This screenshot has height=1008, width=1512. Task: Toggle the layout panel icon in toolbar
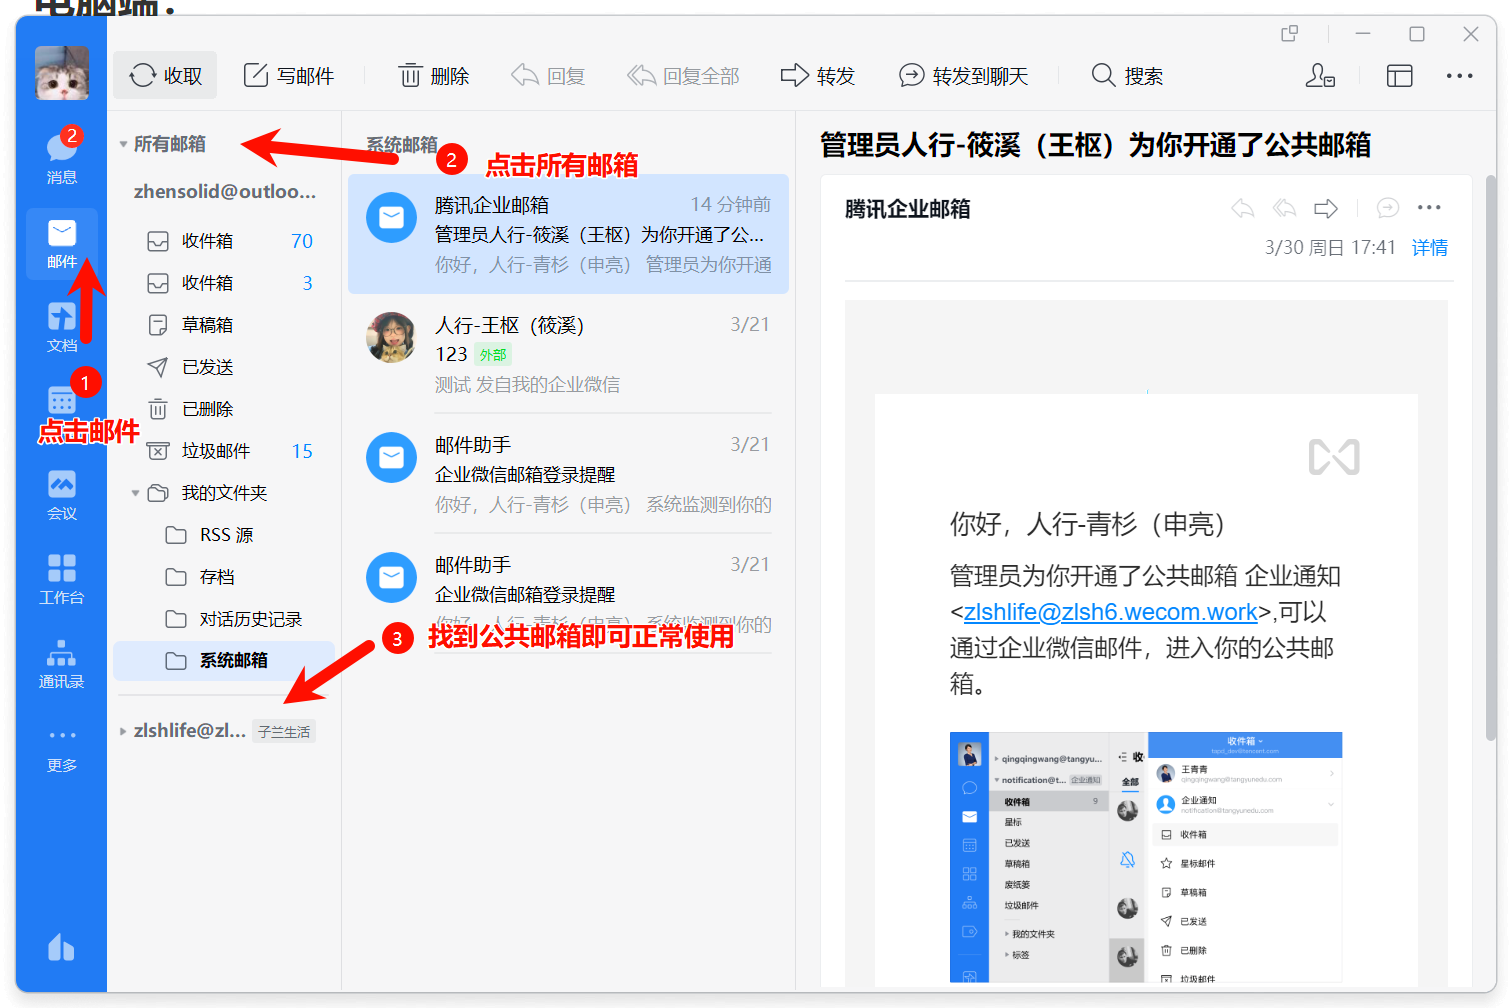coord(1400,76)
